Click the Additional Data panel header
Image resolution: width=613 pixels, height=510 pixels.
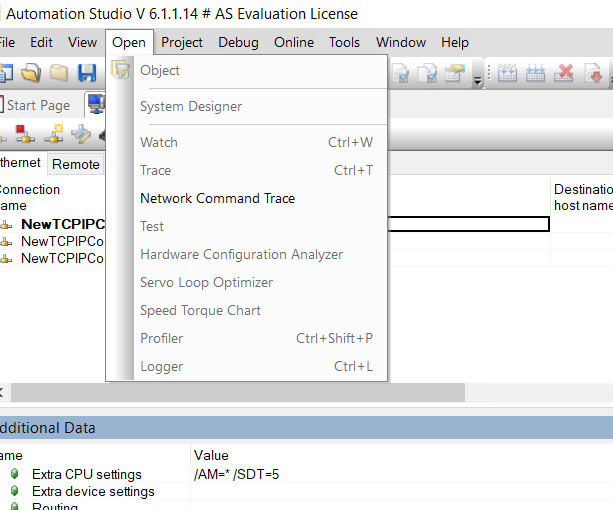pyautogui.click(x=306, y=428)
